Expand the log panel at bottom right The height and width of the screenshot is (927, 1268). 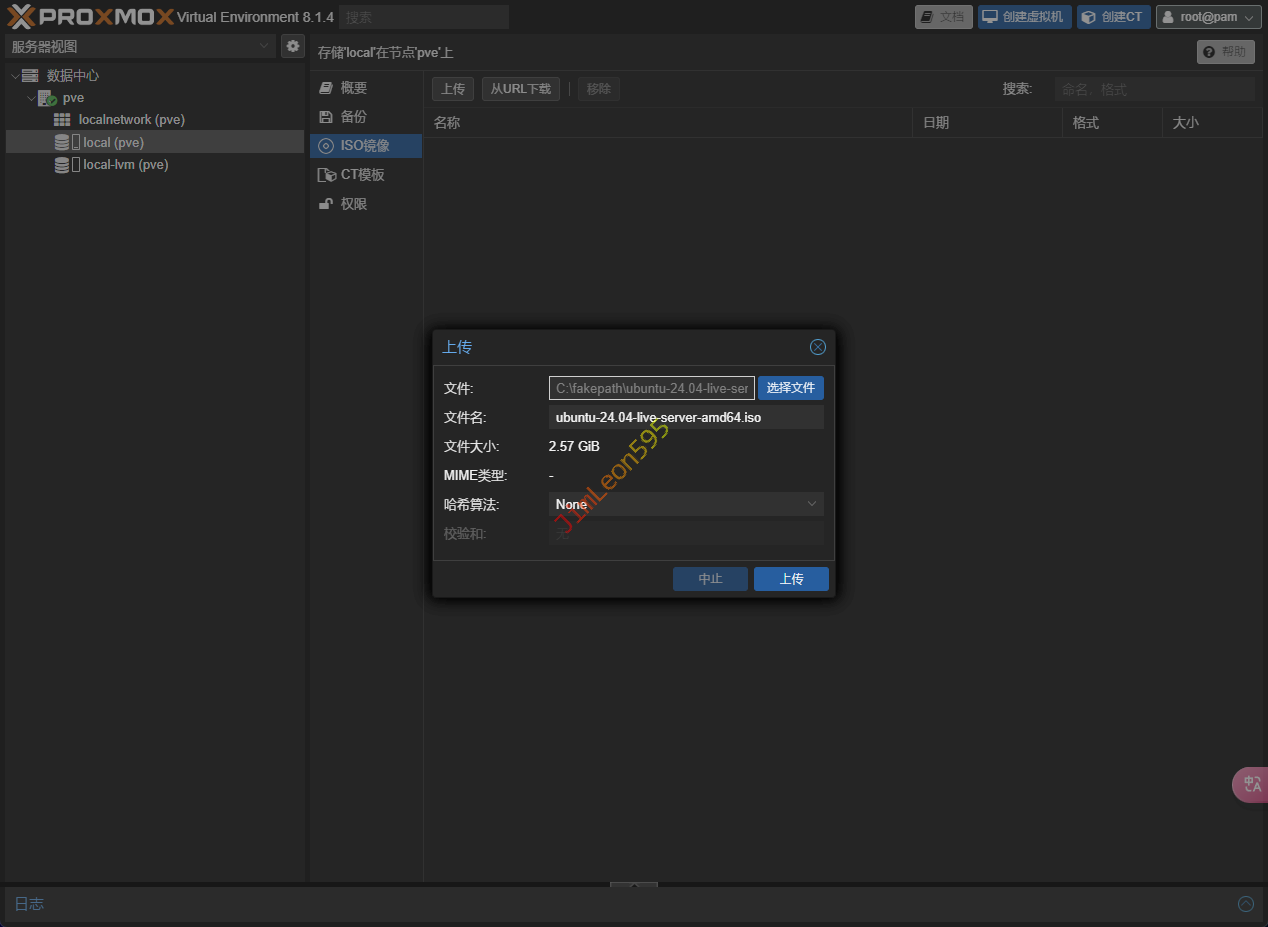(1245, 904)
